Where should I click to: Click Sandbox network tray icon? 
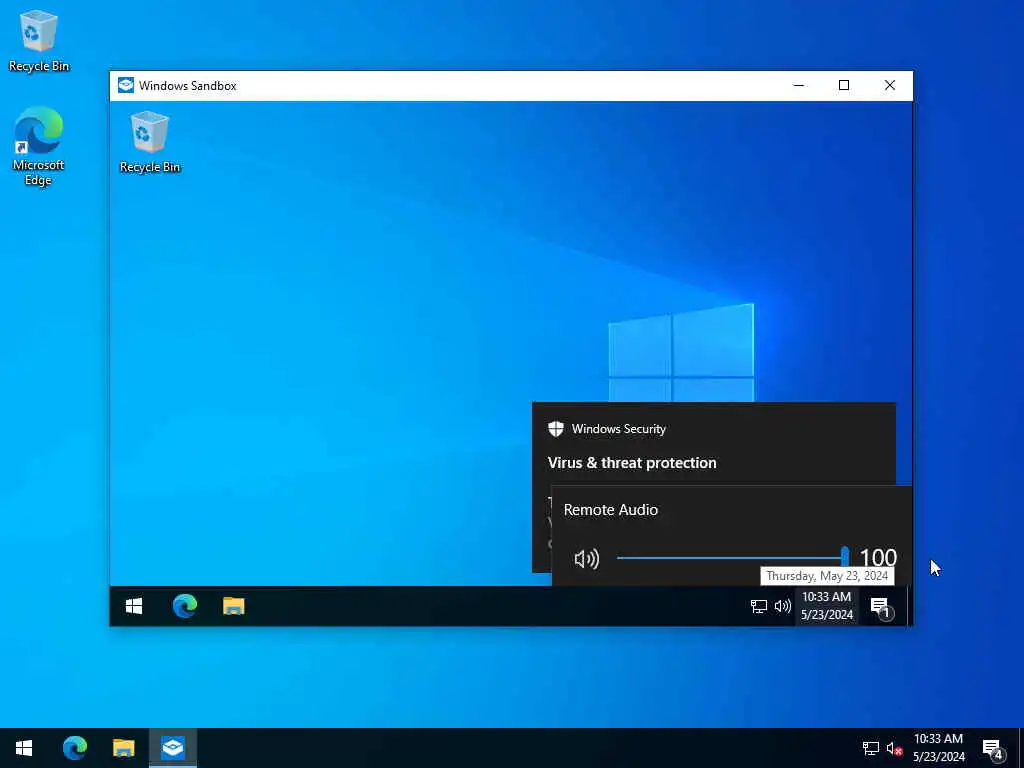pyautogui.click(x=758, y=607)
